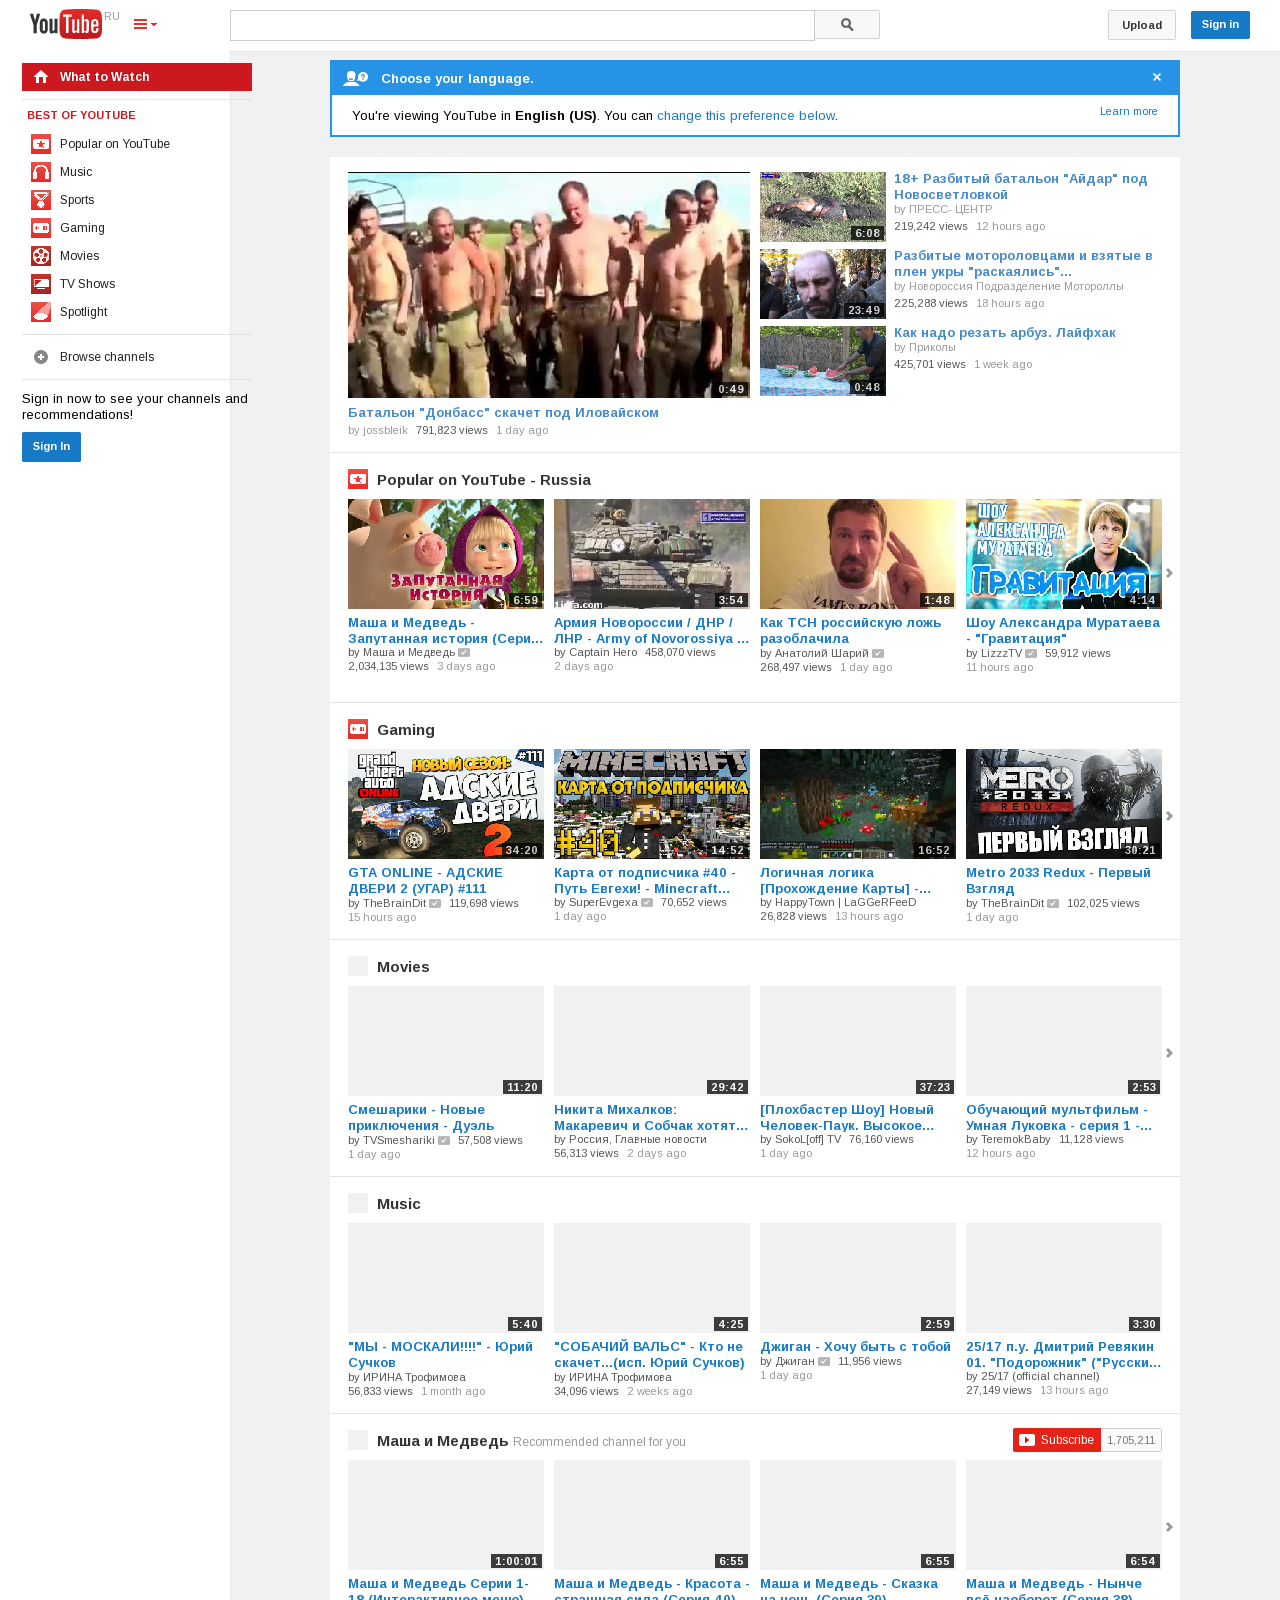Click the home icon in What to Watch

(41, 77)
